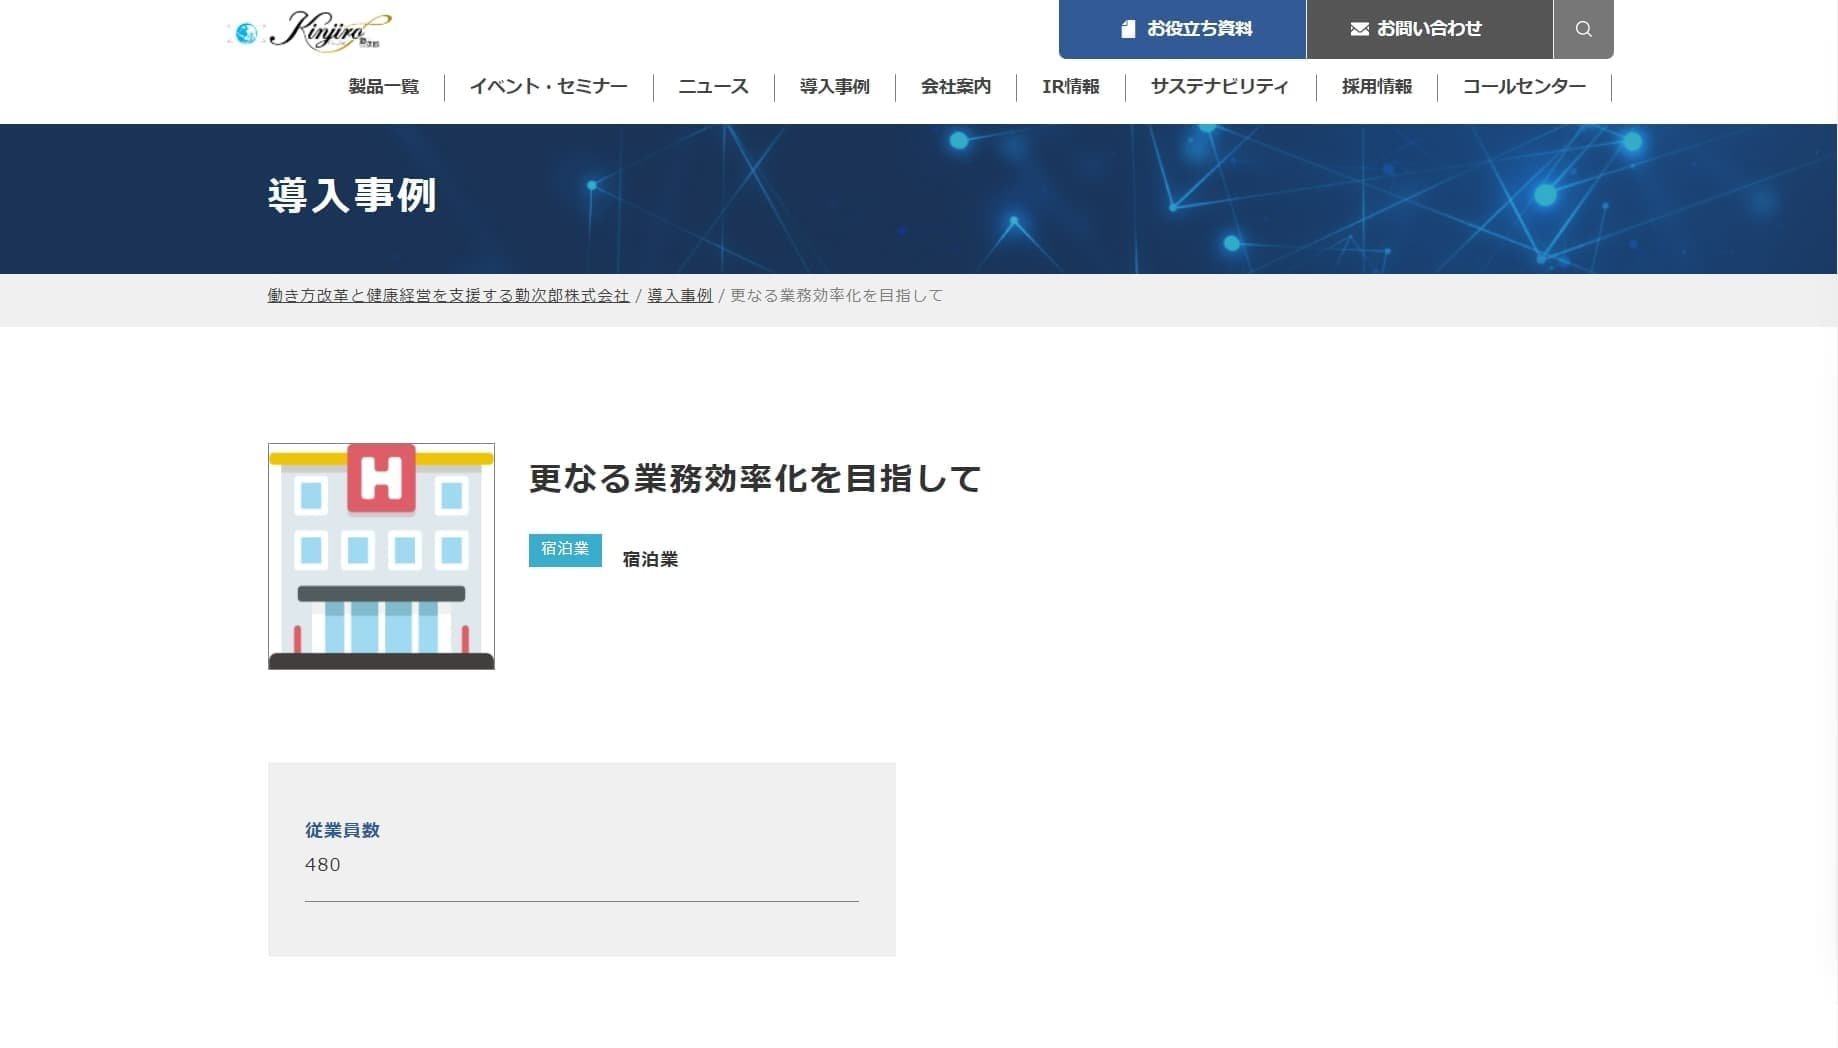
Task: Click the document icon beside お役立ち資料
Action: click(x=1128, y=29)
